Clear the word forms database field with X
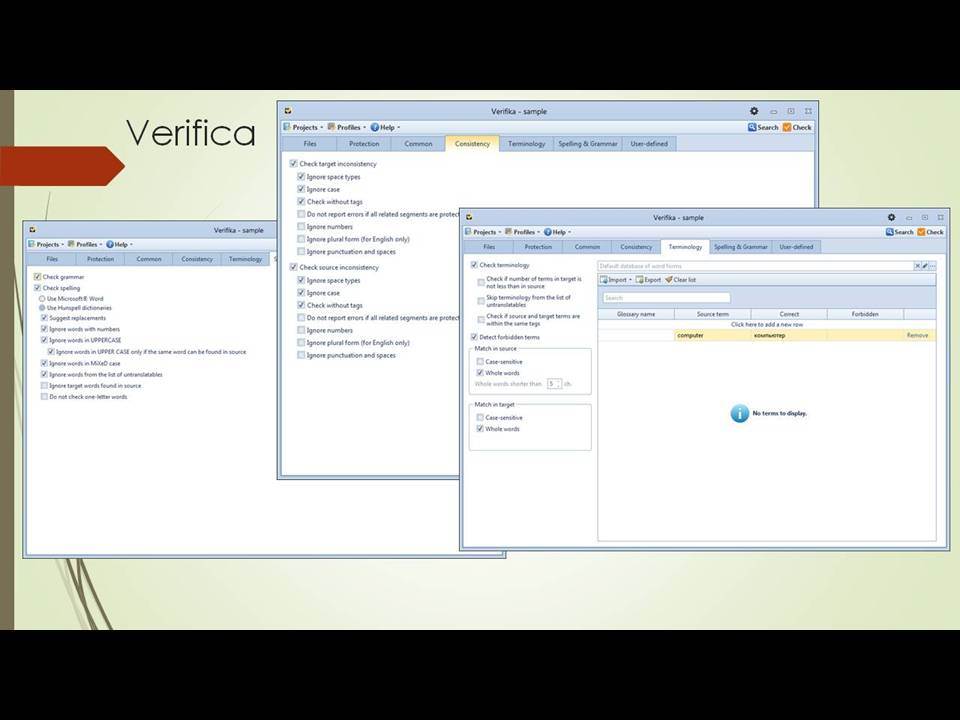This screenshot has width=960, height=720. click(x=917, y=266)
